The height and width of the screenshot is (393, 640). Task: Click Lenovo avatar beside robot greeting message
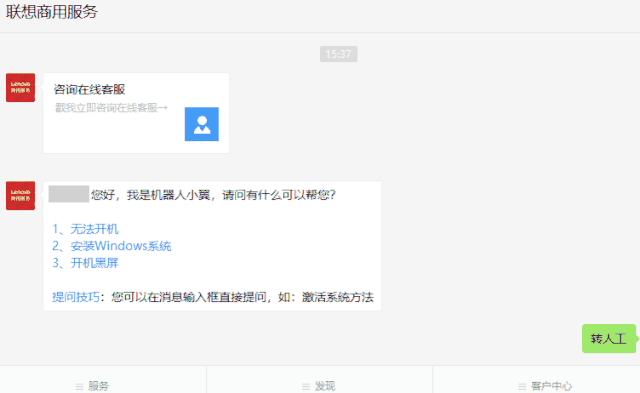pos(20,195)
